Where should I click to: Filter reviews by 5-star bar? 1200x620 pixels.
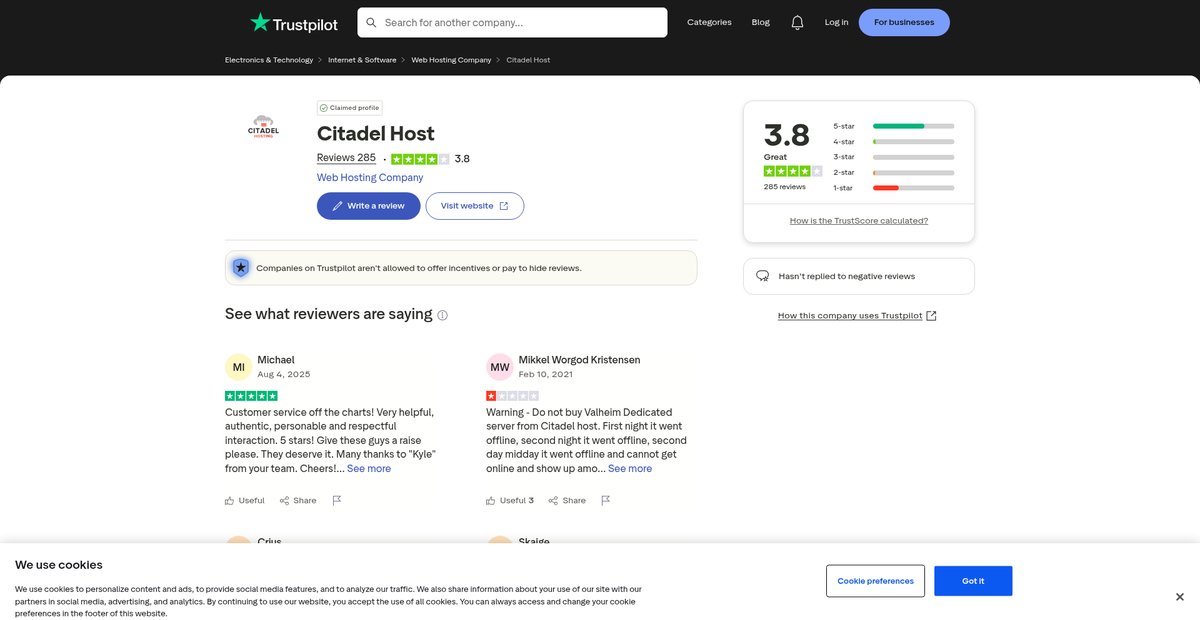[913, 126]
